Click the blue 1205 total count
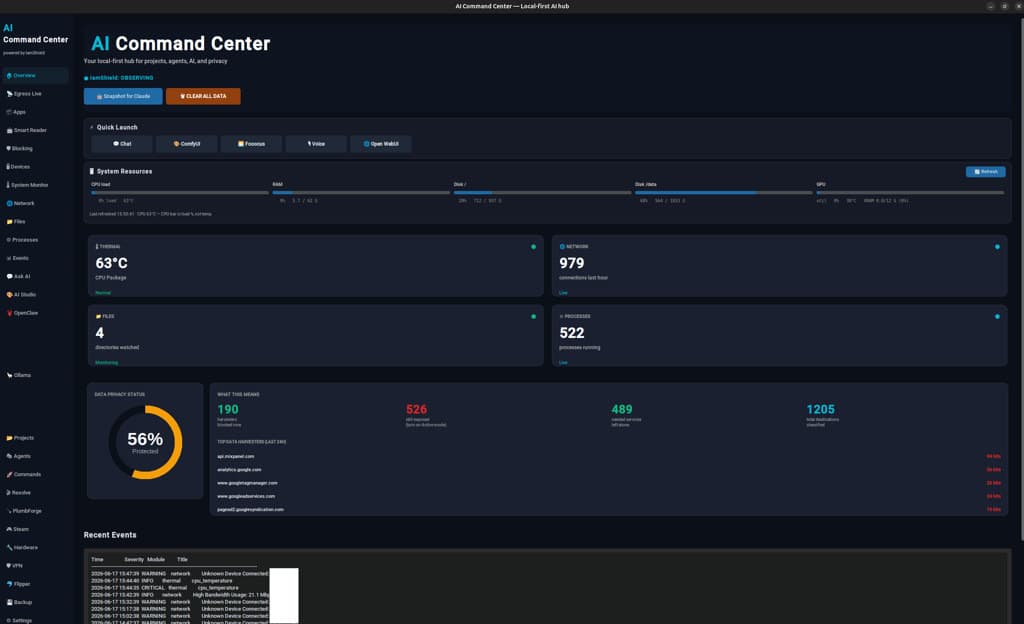 pos(820,409)
